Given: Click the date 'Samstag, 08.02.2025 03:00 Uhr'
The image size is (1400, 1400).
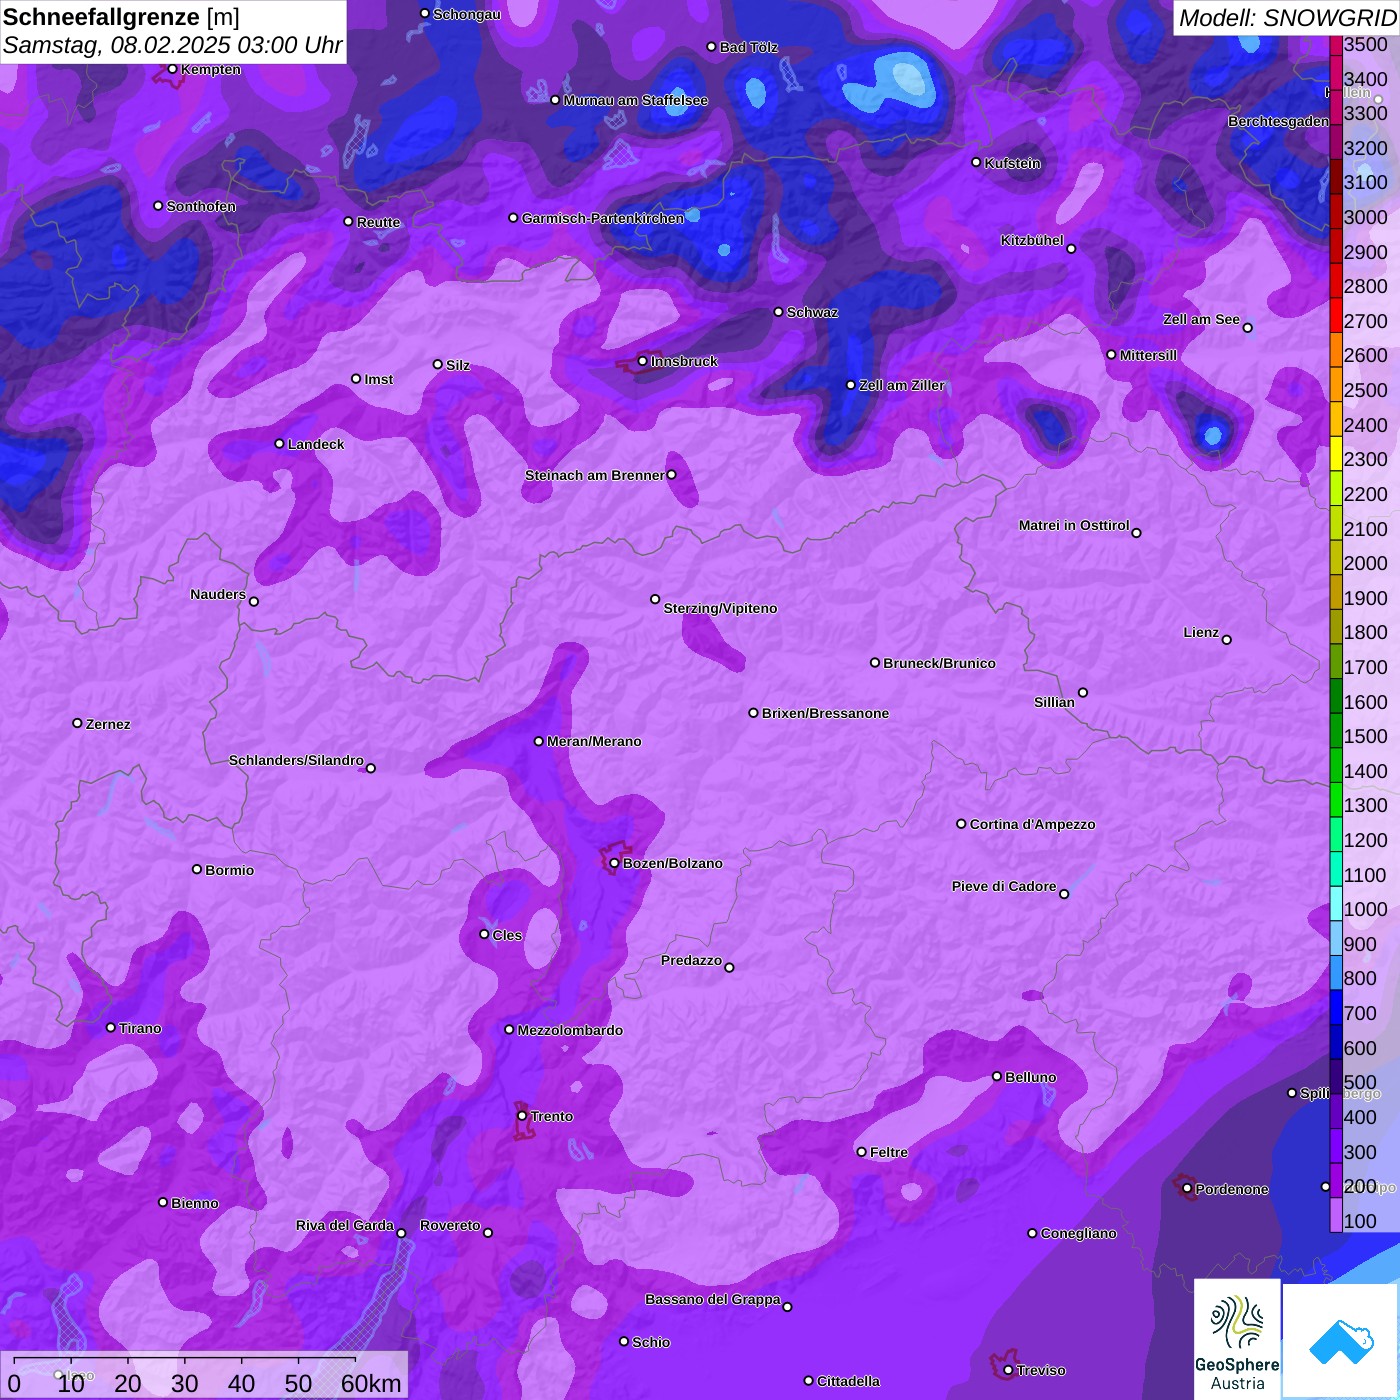Looking at the screenshot, I should point(172,46).
